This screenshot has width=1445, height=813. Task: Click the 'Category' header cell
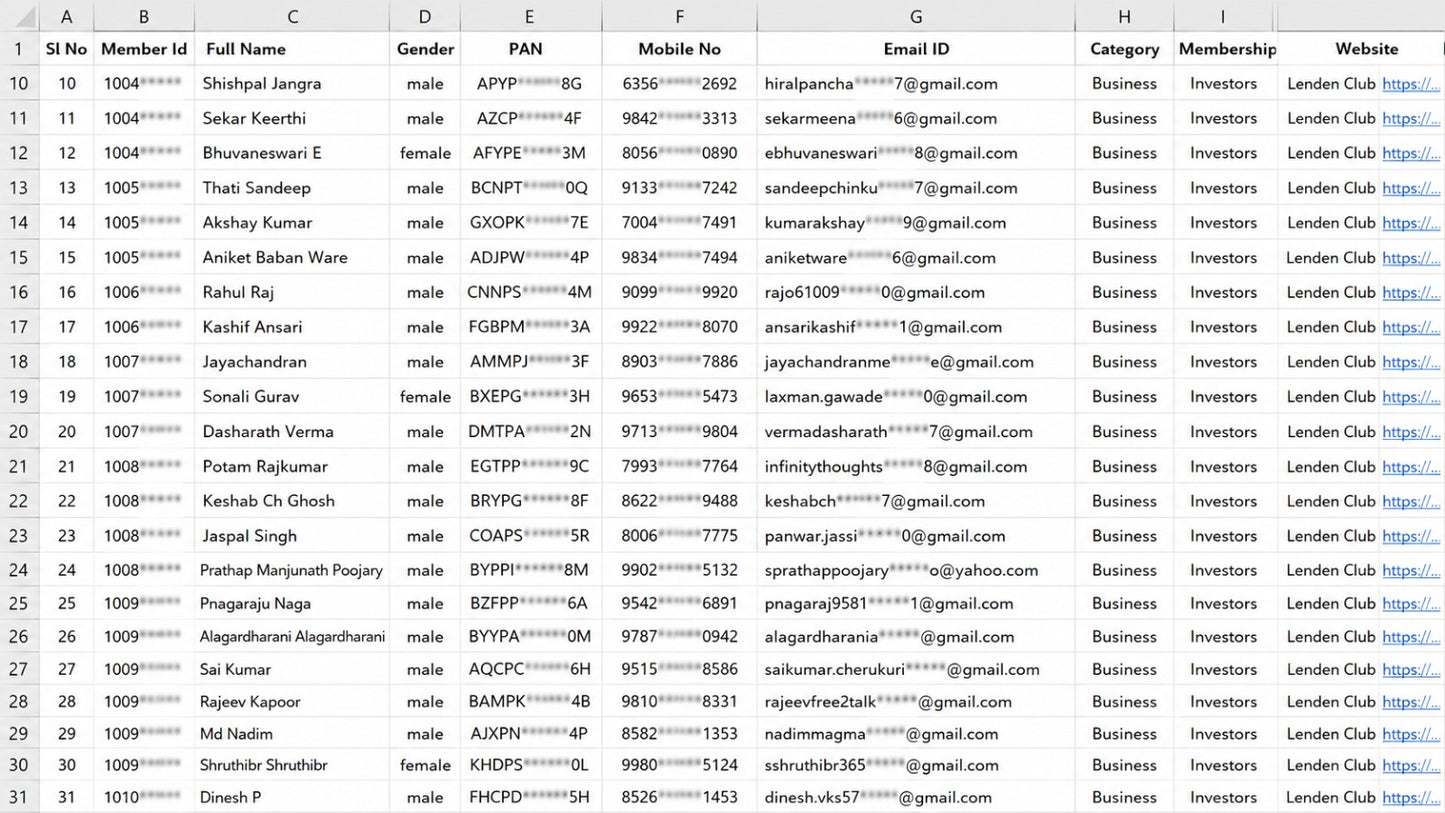pyautogui.click(x=1124, y=49)
